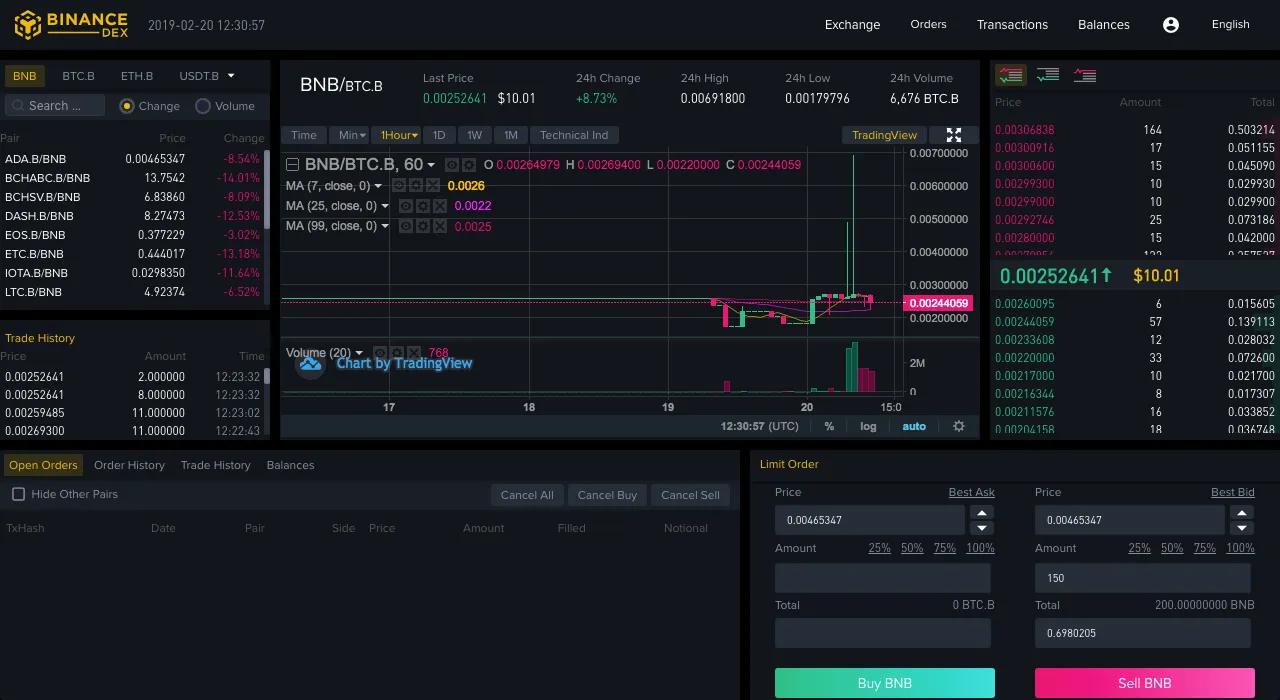Click the Sell BNB button
The image size is (1280, 700).
pos(1145,683)
